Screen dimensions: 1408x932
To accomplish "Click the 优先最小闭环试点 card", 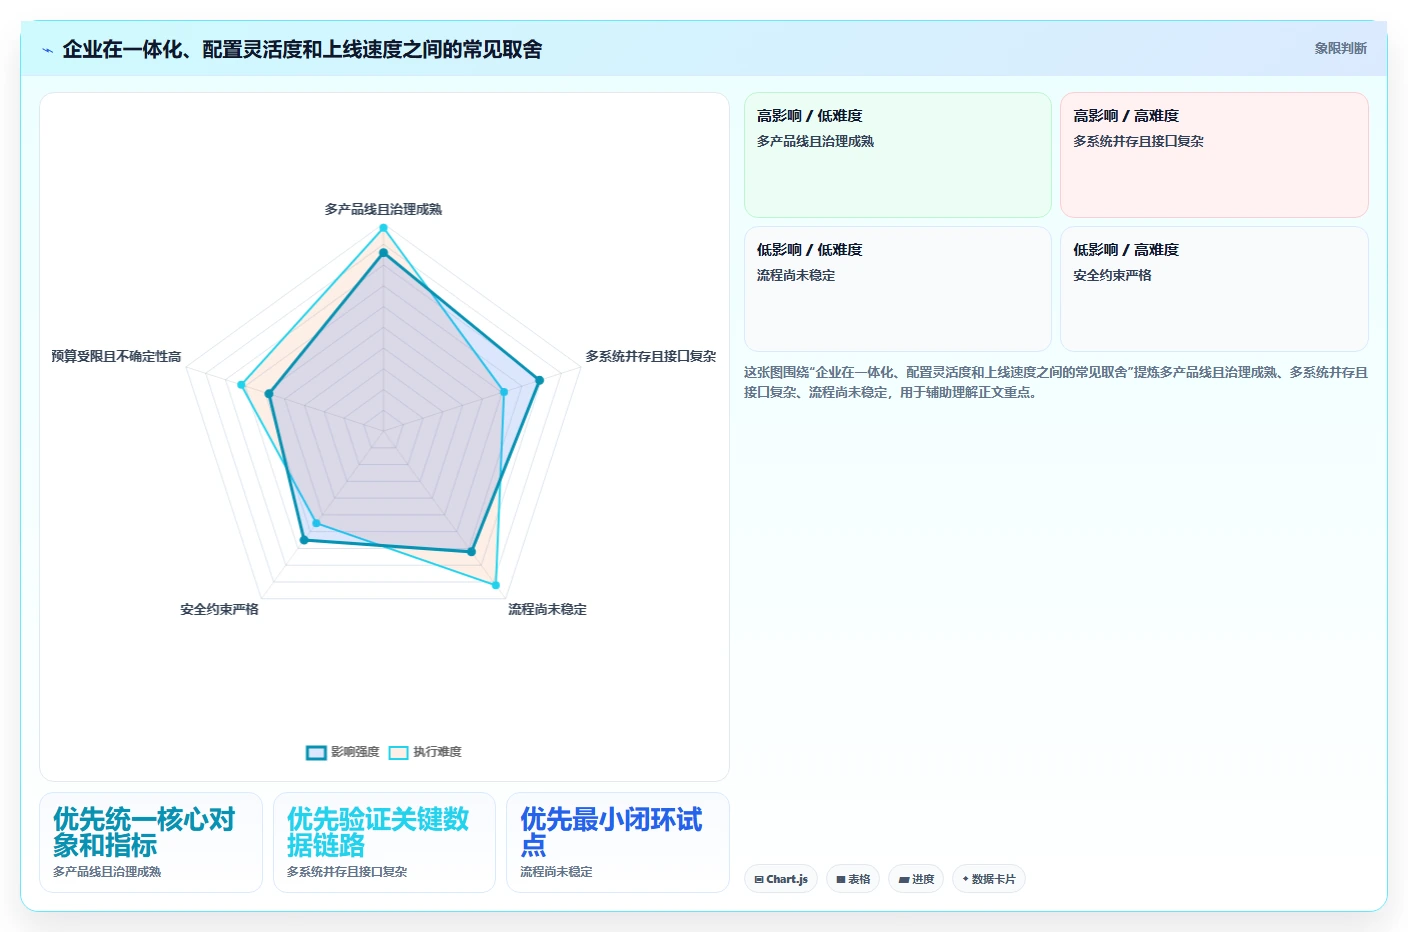I will [x=618, y=842].
